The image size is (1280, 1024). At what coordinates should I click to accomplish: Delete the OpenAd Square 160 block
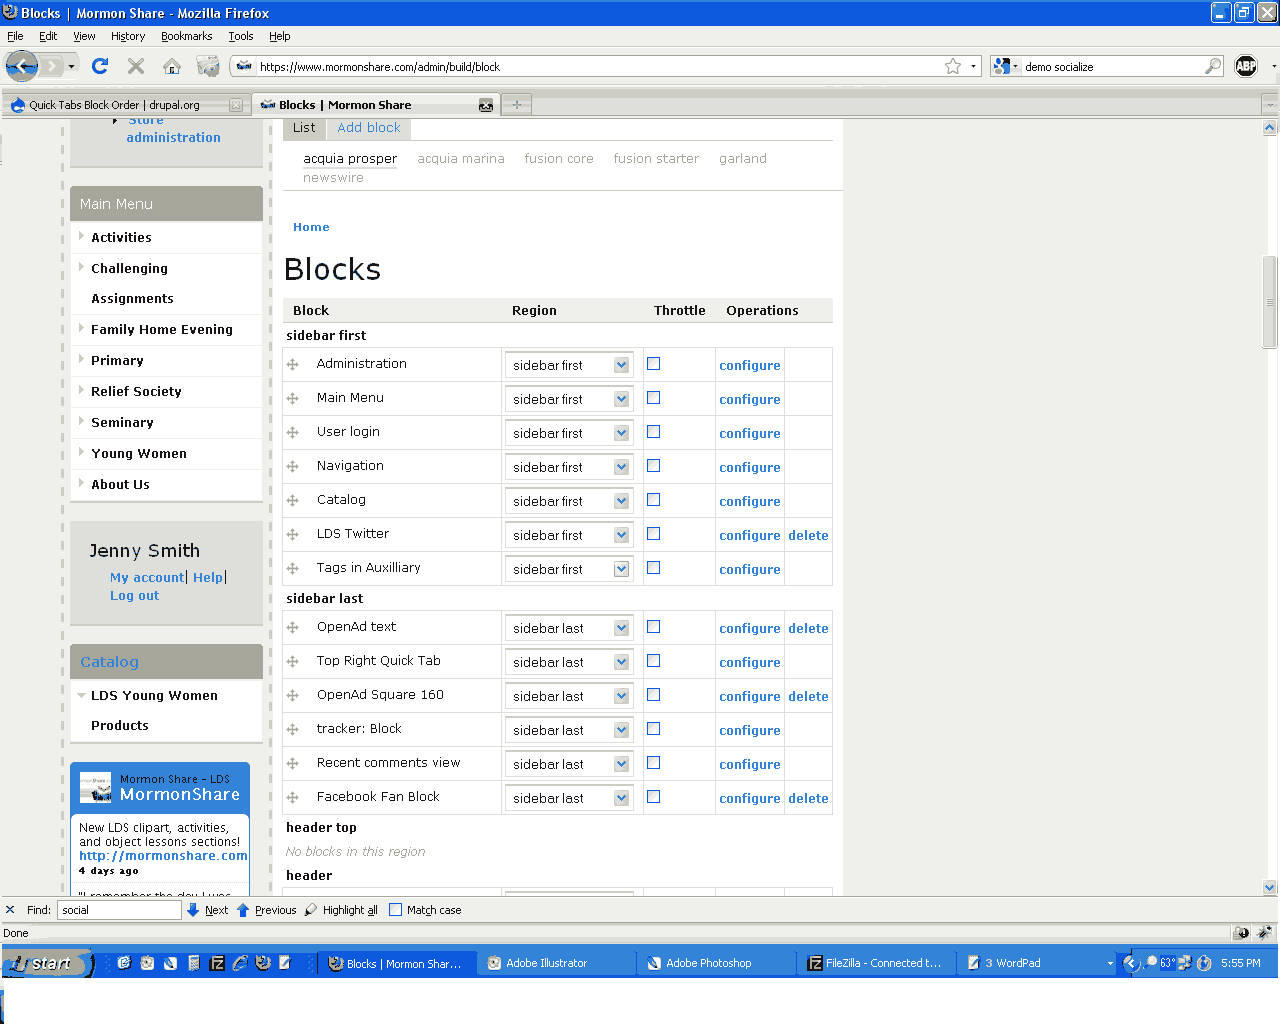pos(808,695)
